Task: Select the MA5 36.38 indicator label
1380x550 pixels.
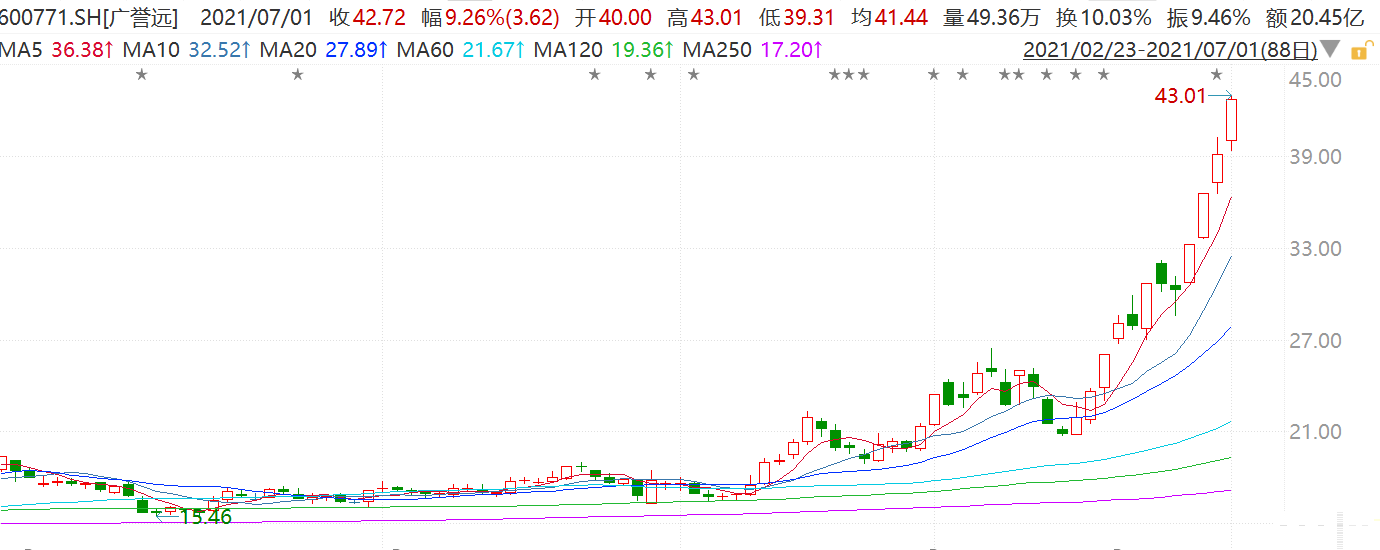Action: point(57,49)
